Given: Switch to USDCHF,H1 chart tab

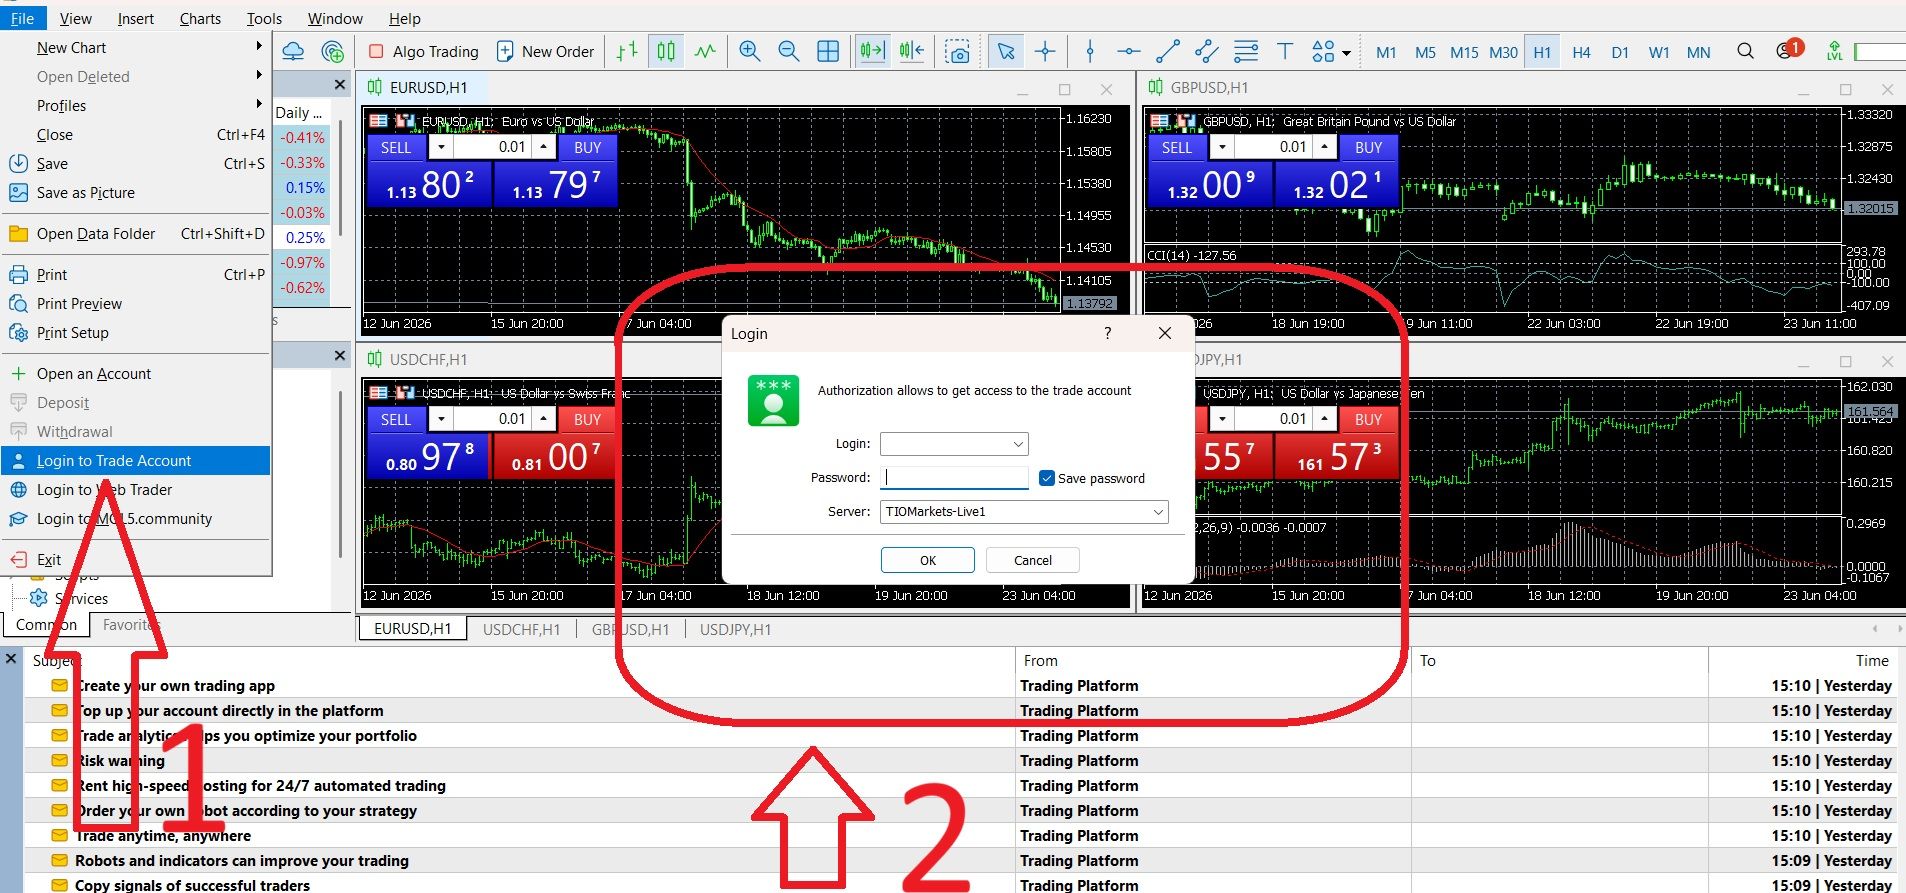Looking at the screenshot, I should 521,629.
